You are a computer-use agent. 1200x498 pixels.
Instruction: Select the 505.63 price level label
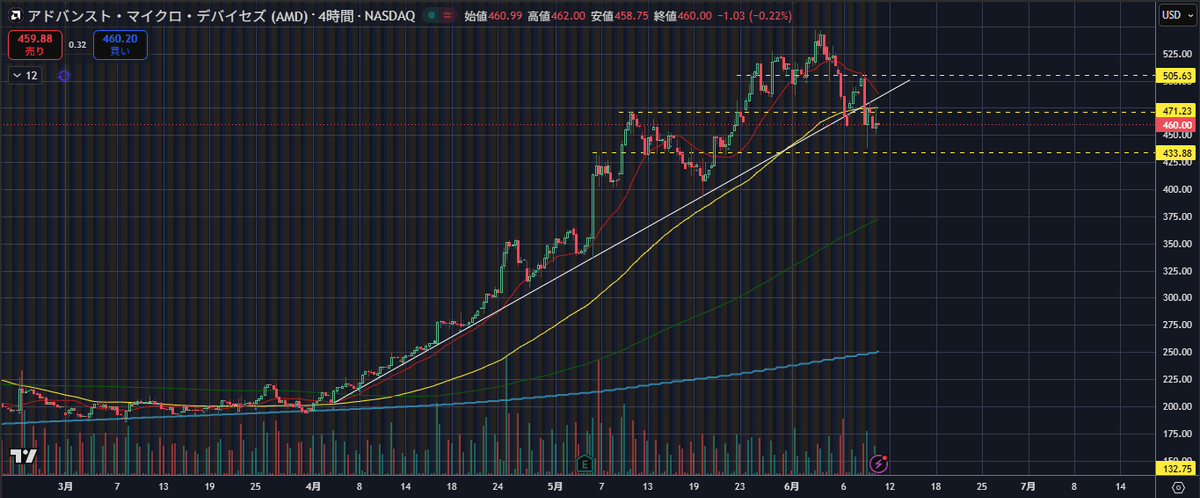[1174, 76]
